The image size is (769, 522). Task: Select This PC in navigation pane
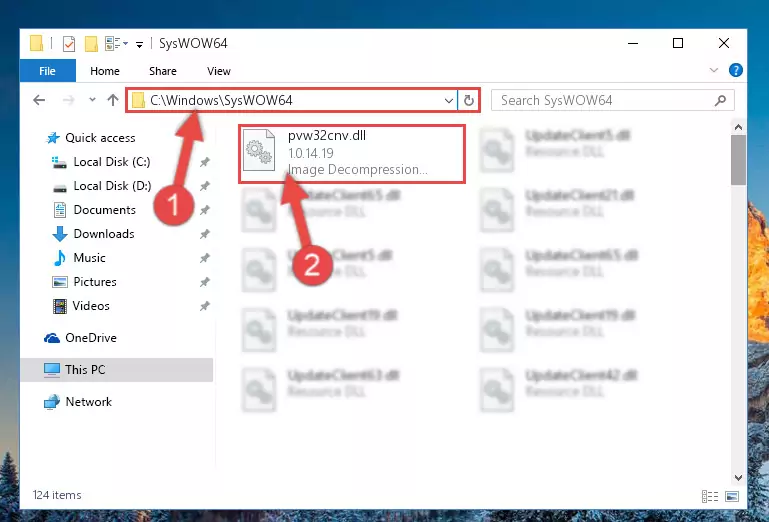click(85, 370)
